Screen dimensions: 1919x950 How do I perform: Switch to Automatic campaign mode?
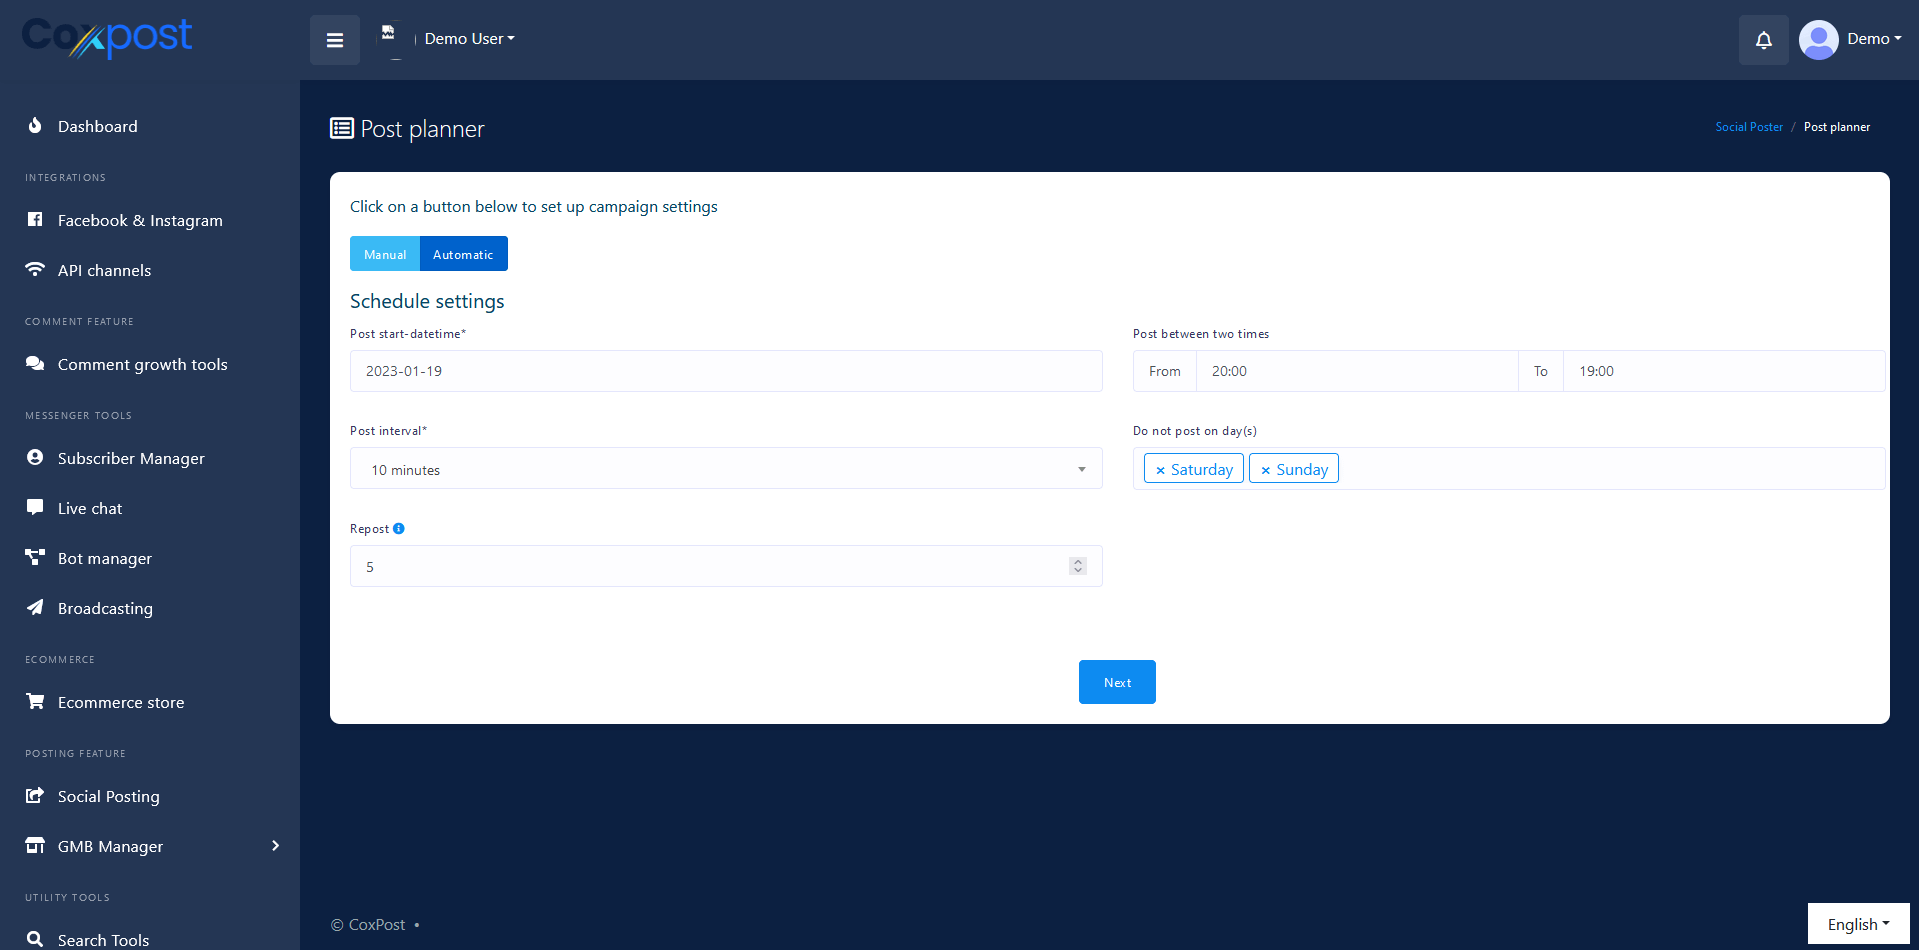pyautogui.click(x=463, y=254)
